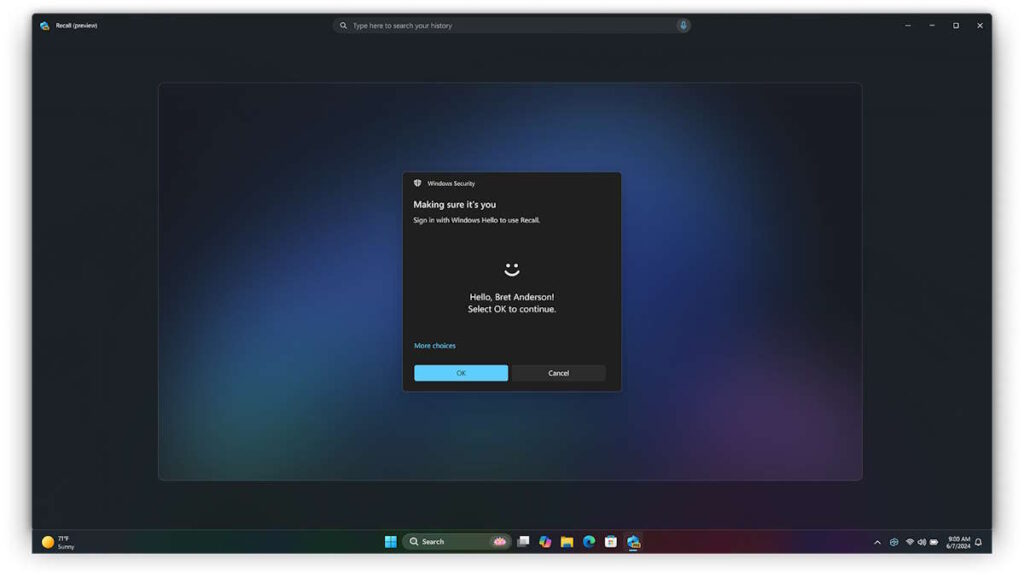Click the Recall icon in the taskbar
The image size is (1024, 576).
point(633,541)
